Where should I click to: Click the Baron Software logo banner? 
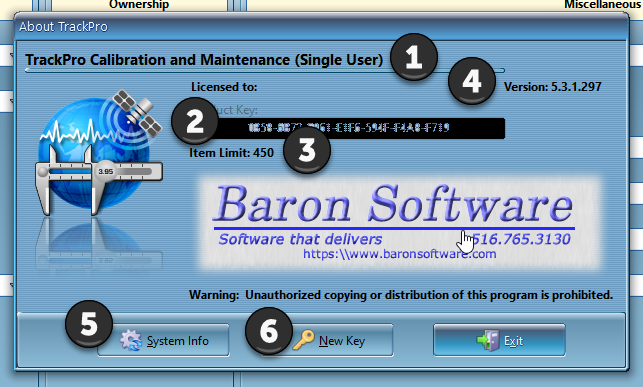(x=400, y=223)
